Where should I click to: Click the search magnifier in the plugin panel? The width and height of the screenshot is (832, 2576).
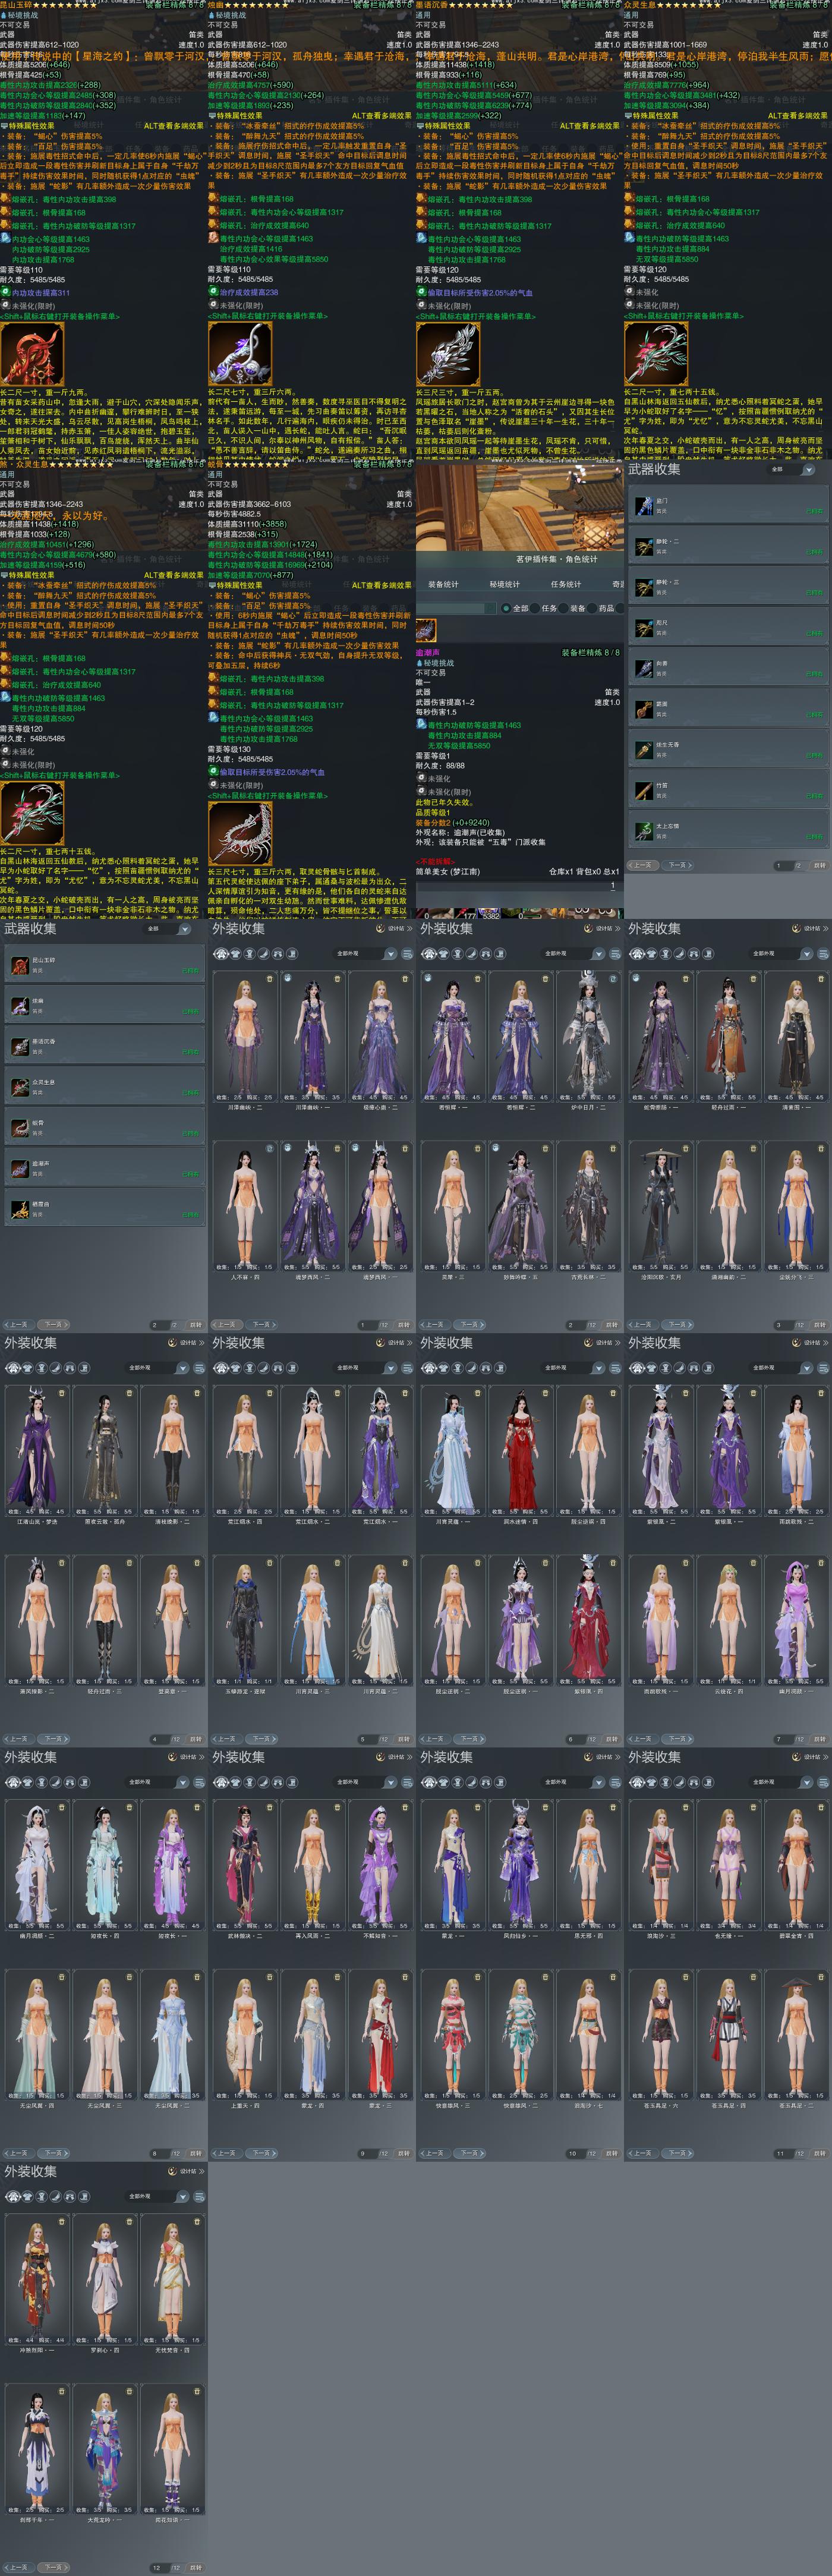tap(490, 608)
